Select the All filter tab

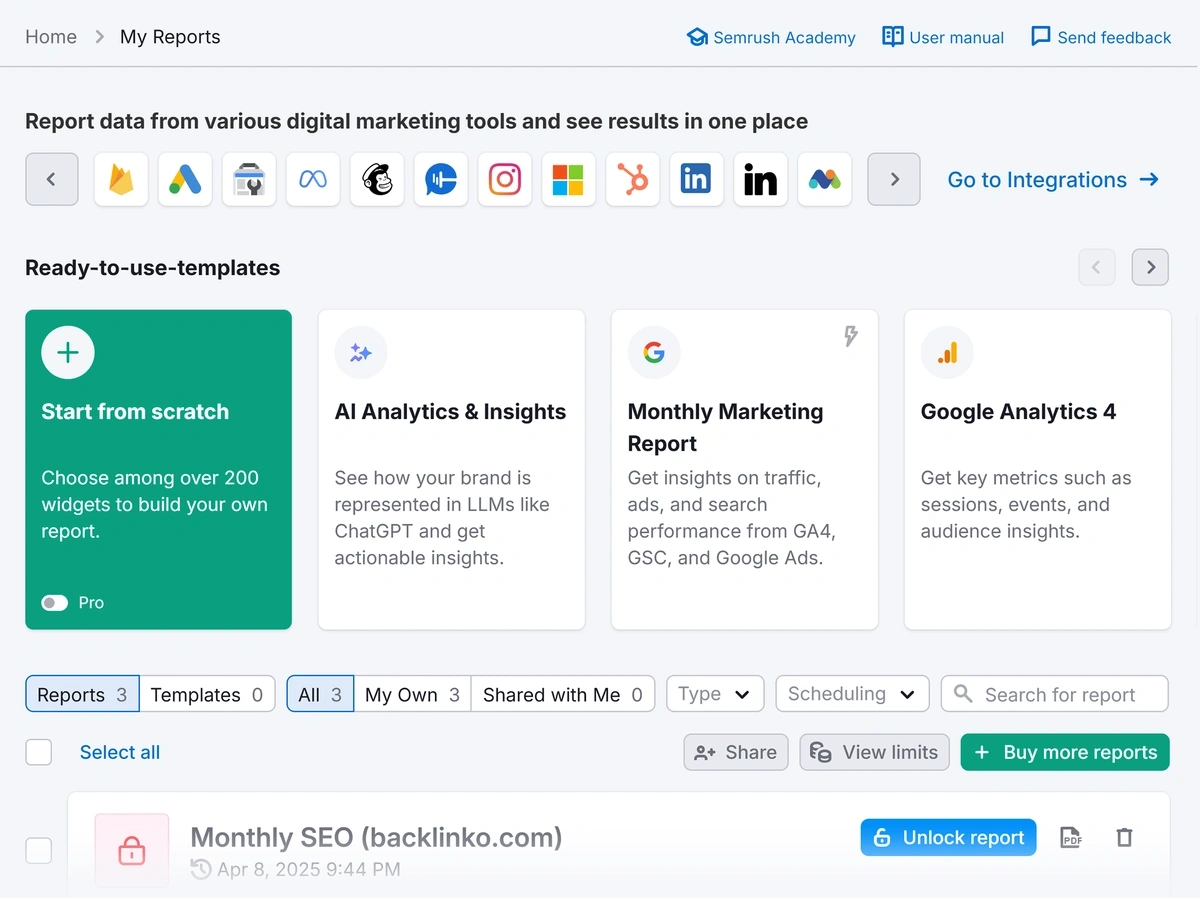coord(320,694)
